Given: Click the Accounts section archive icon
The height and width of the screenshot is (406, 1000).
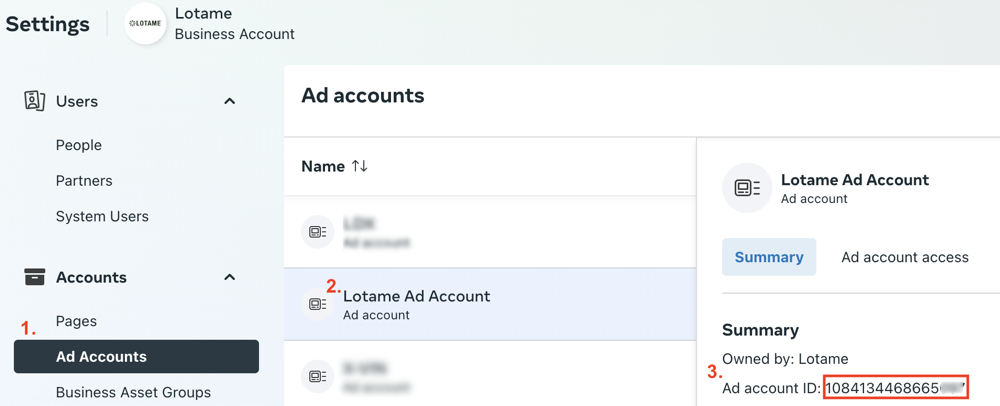Looking at the screenshot, I should click(x=34, y=277).
